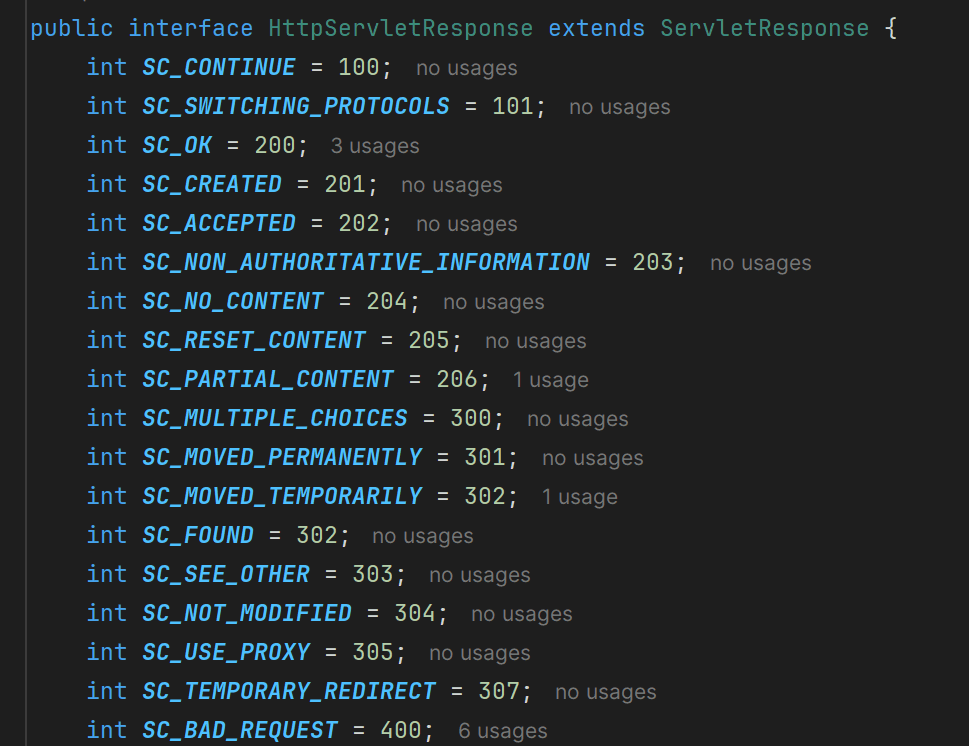Click the SC_MULTIPLE_CHOICES constant

[275, 419]
